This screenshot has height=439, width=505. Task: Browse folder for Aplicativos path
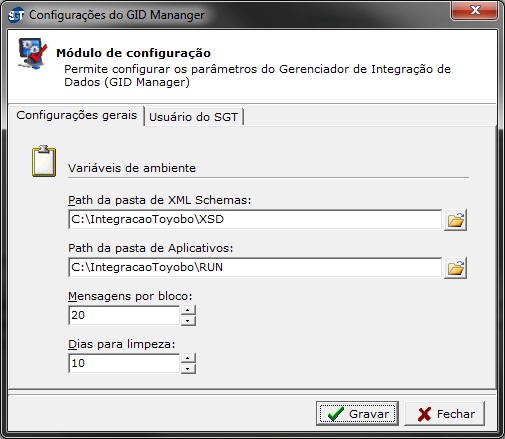point(455,268)
